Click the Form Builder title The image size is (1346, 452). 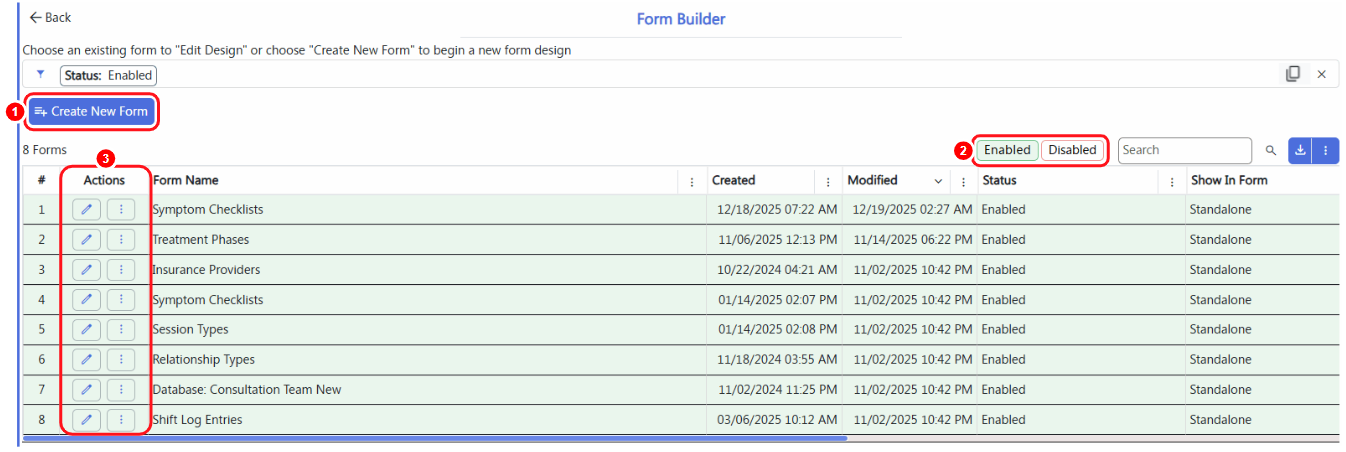(681, 19)
